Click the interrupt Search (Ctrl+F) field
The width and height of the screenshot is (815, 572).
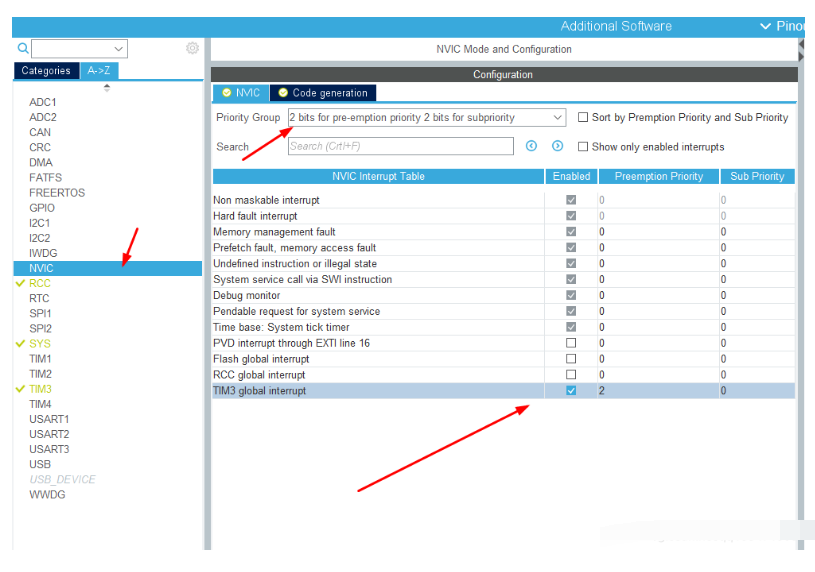[400, 146]
